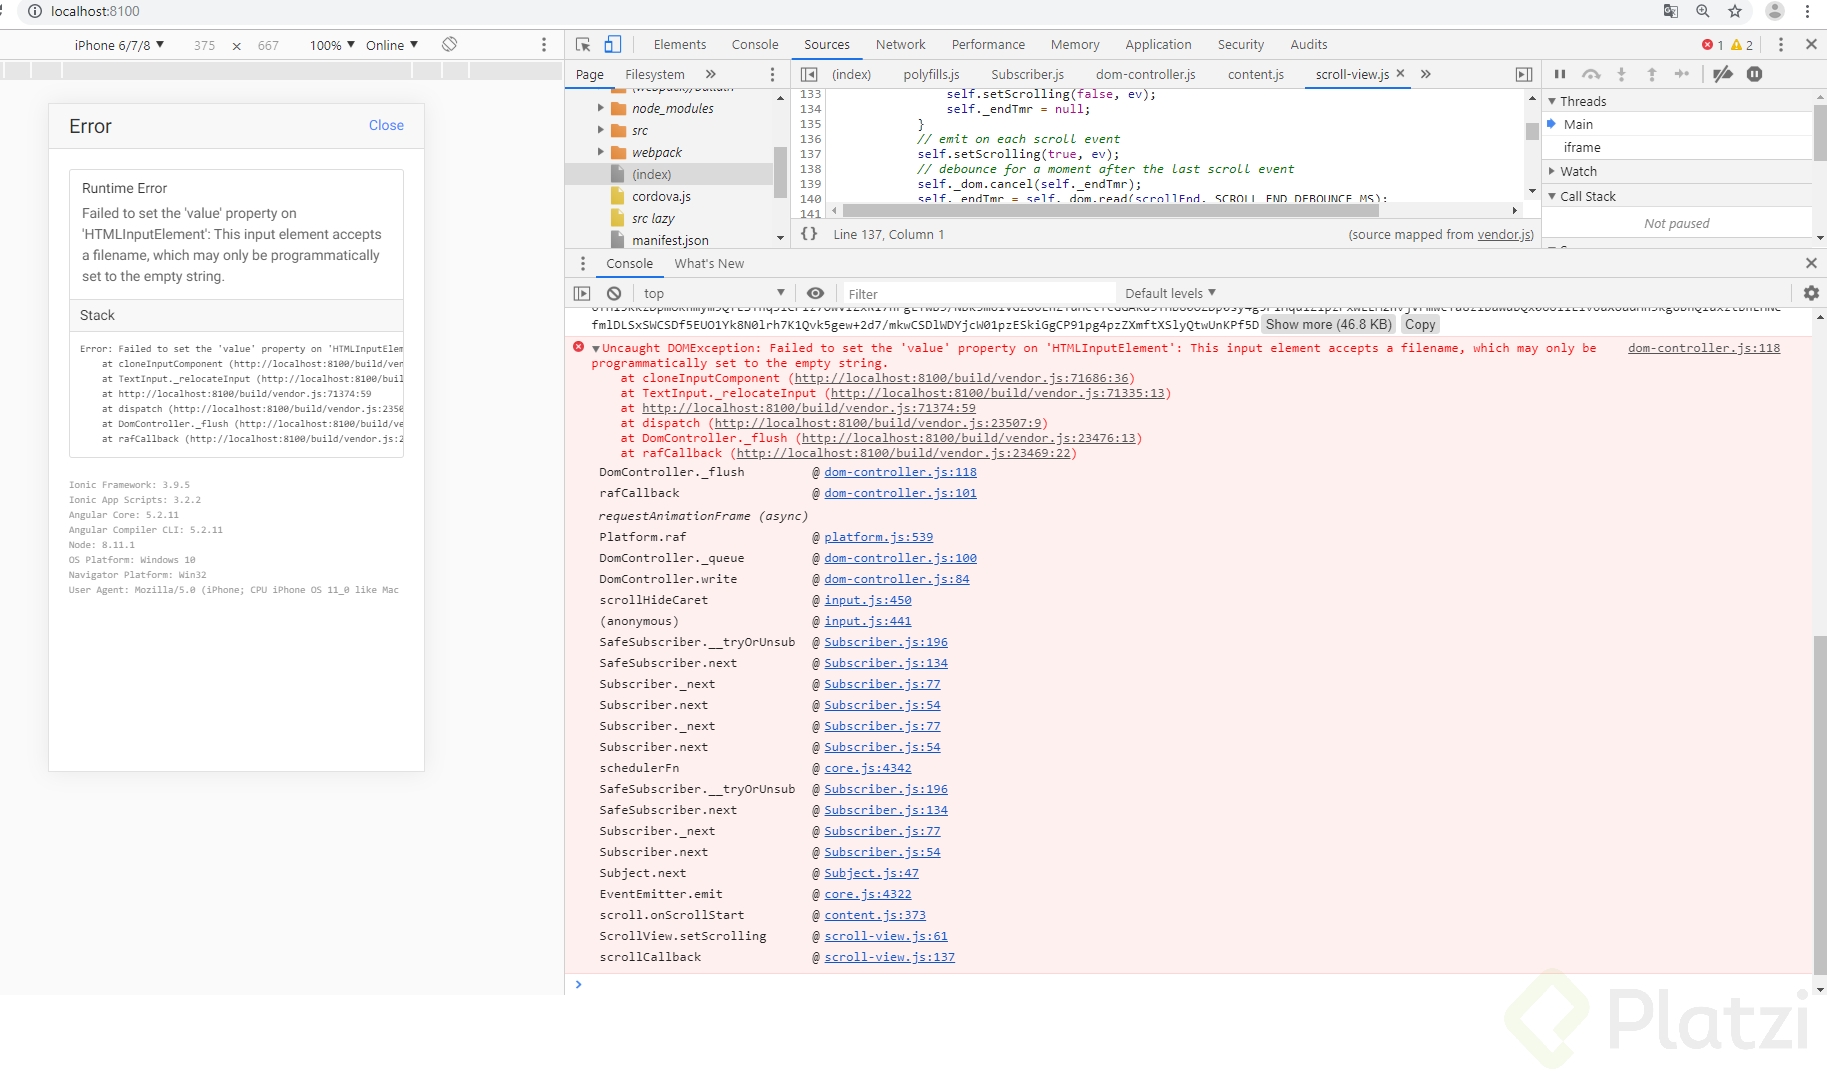Viewport: 1827px width, 1080px height.
Task: Pause script execution in debugger
Action: click(x=1560, y=74)
